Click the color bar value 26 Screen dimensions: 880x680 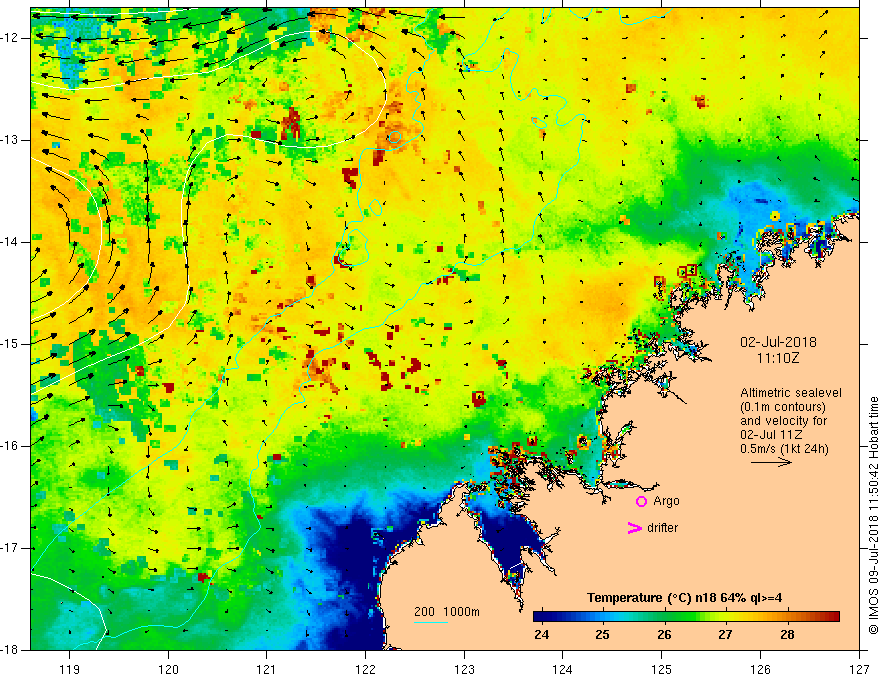(x=664, y=635)
